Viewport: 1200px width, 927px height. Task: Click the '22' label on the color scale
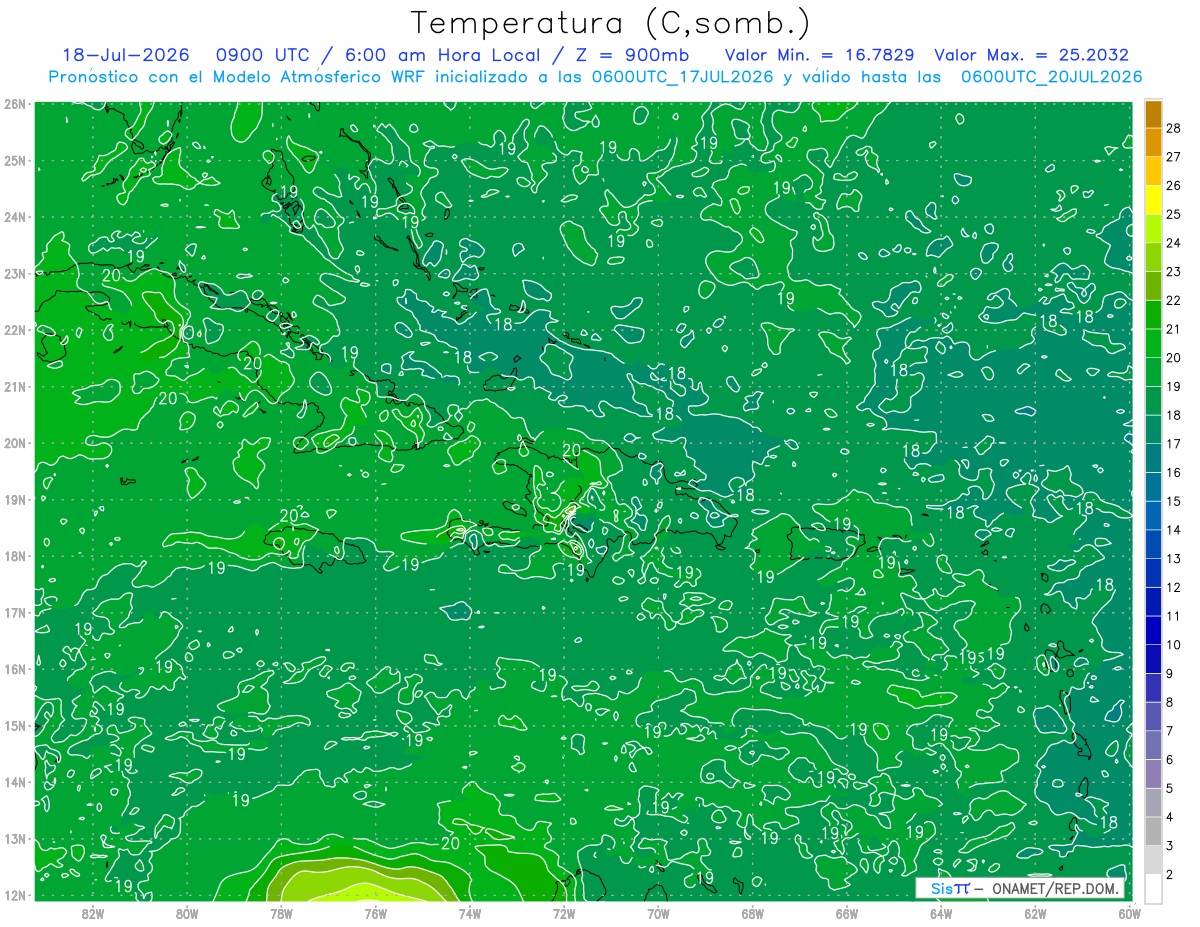[x=1175, y=300]
